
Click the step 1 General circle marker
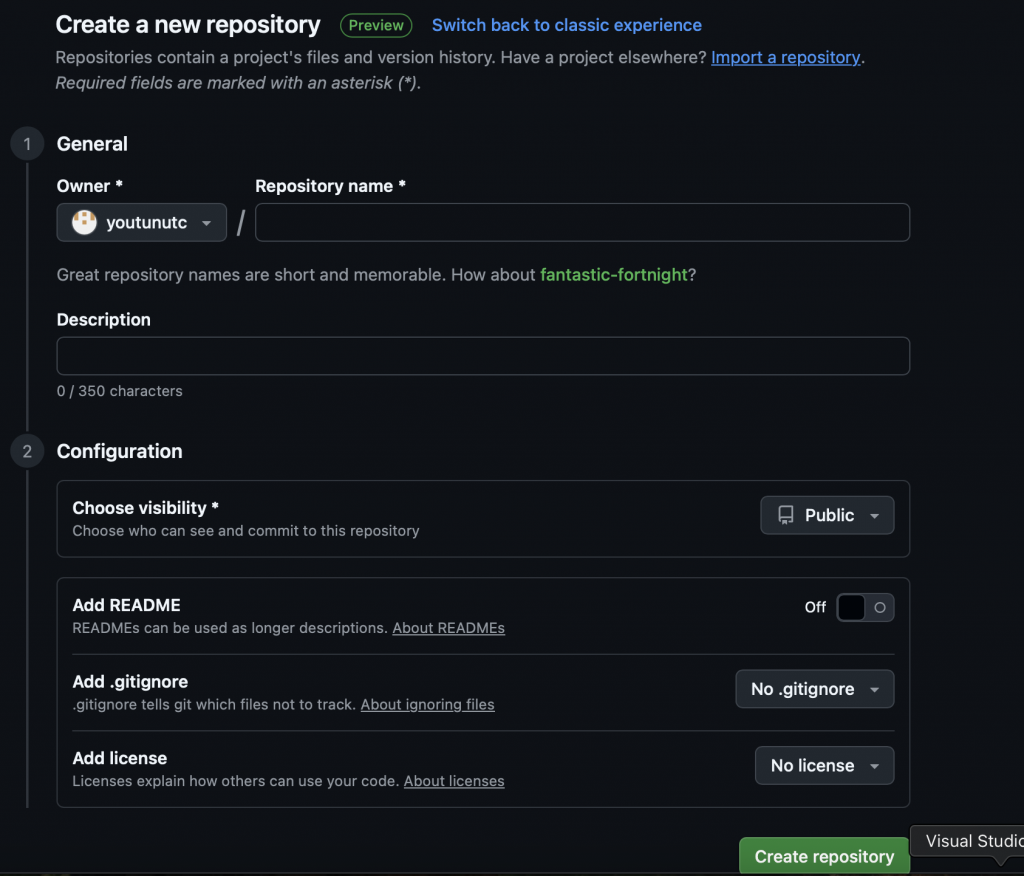[x=27, y=144]
